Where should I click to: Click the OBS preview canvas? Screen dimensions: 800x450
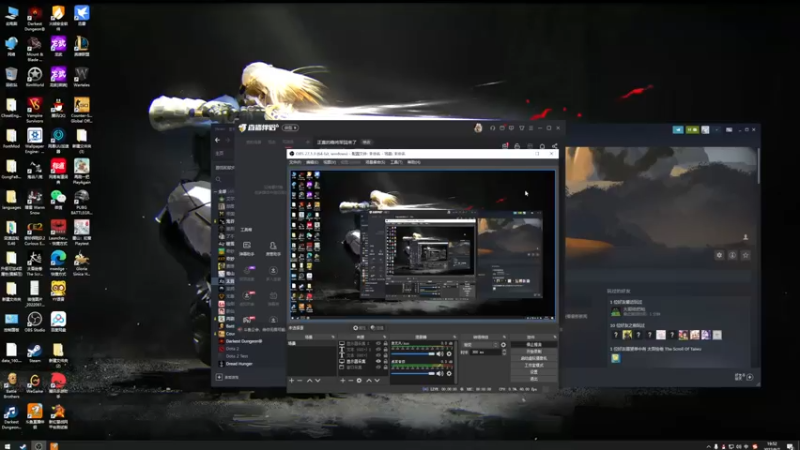pyautogui.click(x=422, y=244)
